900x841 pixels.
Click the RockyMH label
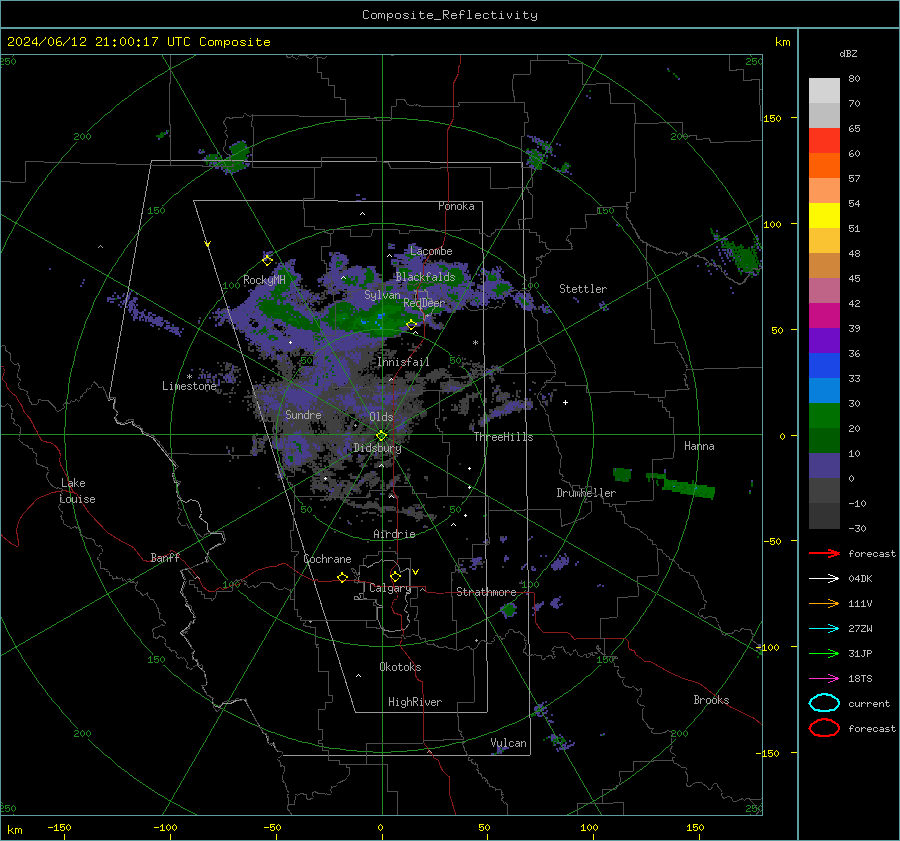[x=264, y=280]
